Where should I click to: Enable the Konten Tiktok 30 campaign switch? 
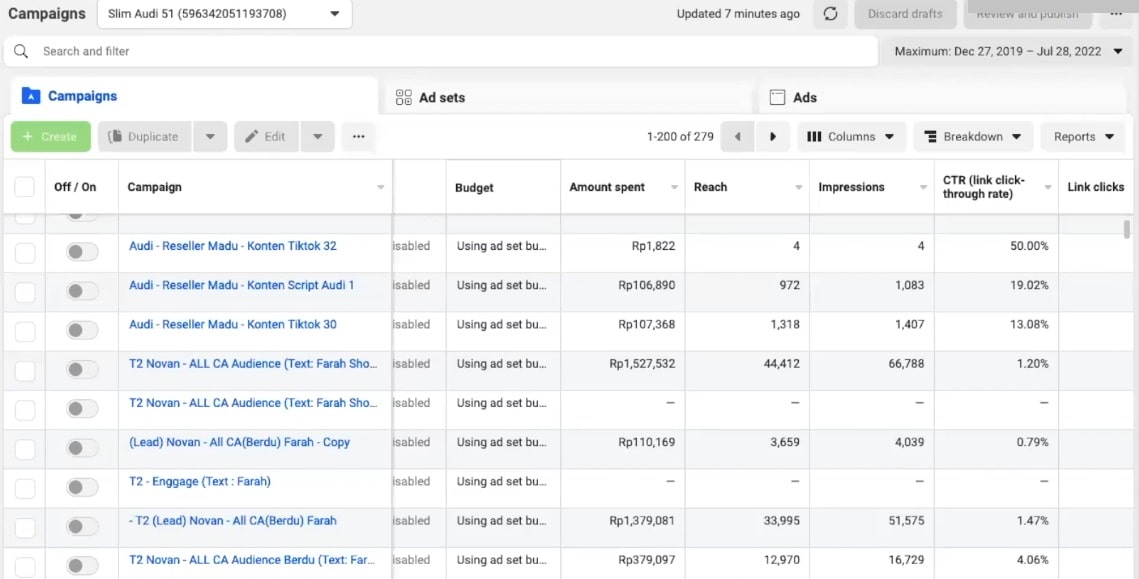(81, 331)
